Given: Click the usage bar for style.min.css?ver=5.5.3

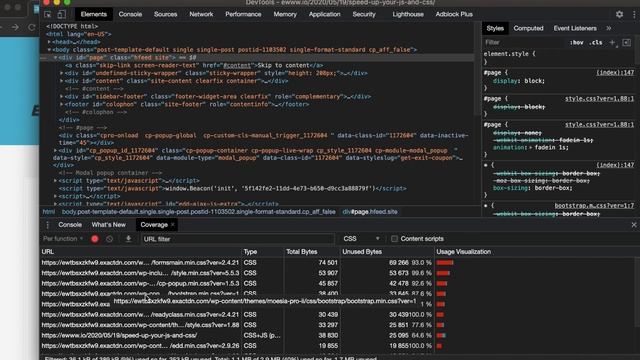Looking at the screenshot, I should [443, 273].
